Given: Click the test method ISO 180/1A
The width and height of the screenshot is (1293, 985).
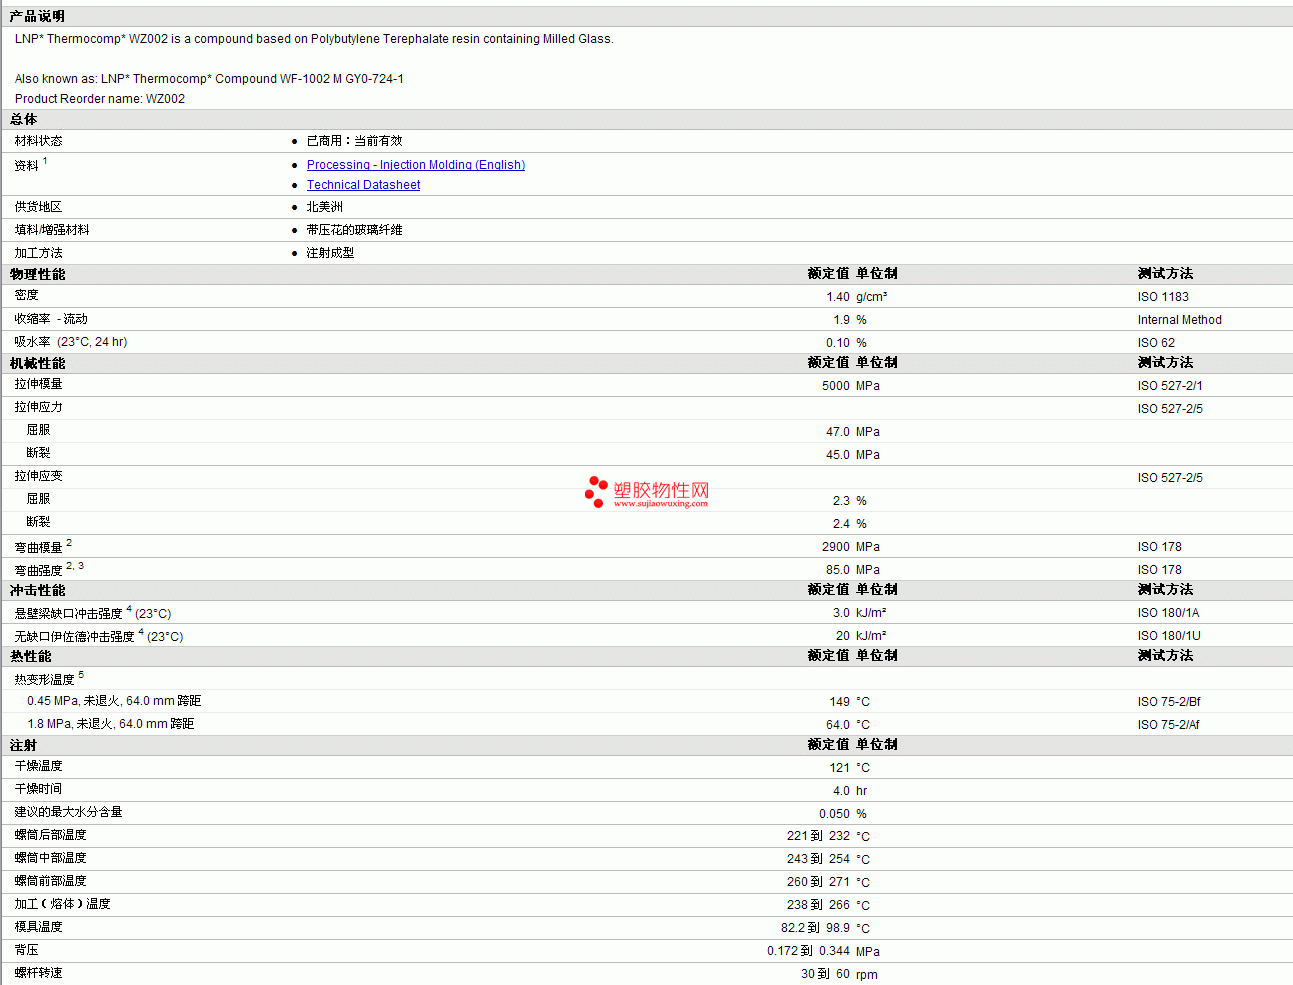Looking at the screenshot, I should tap(1168, 613).
